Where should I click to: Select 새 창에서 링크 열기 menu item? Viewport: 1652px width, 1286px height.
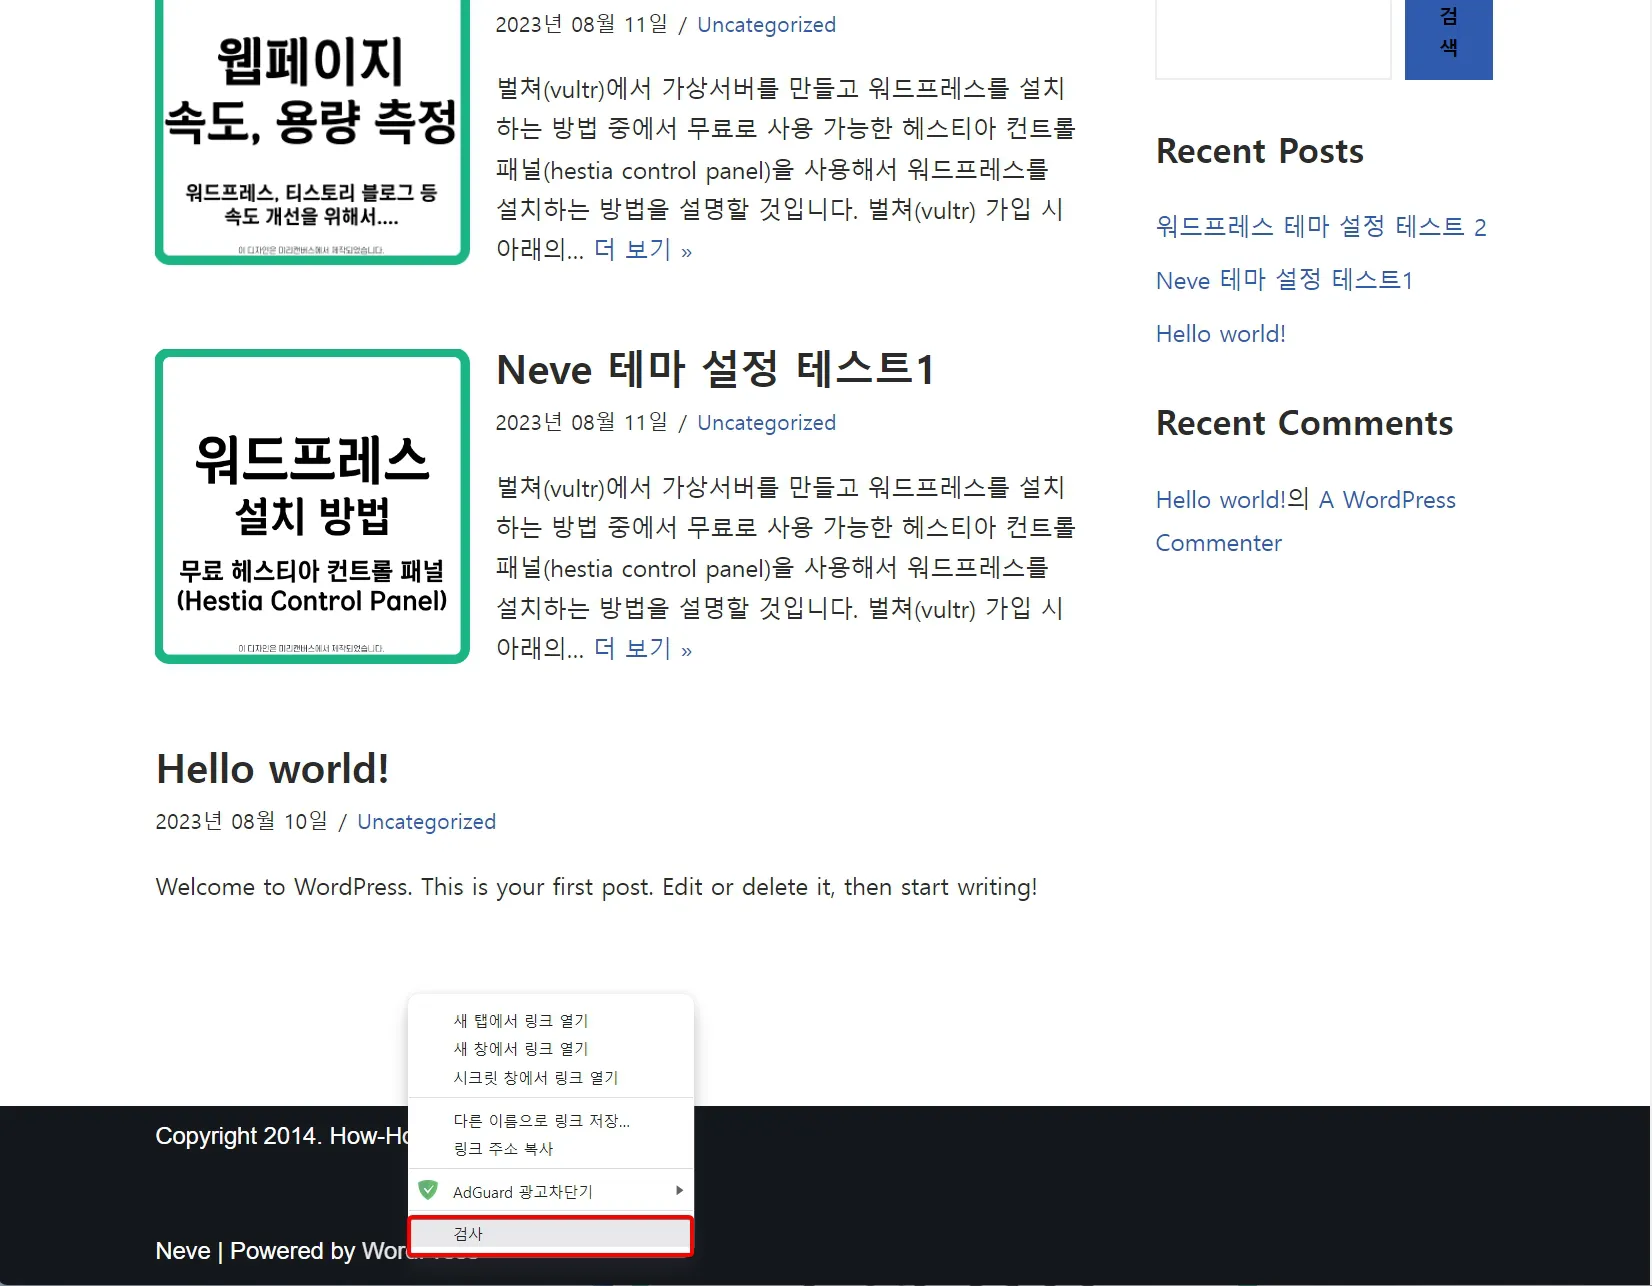click(x=551, y=1048)
